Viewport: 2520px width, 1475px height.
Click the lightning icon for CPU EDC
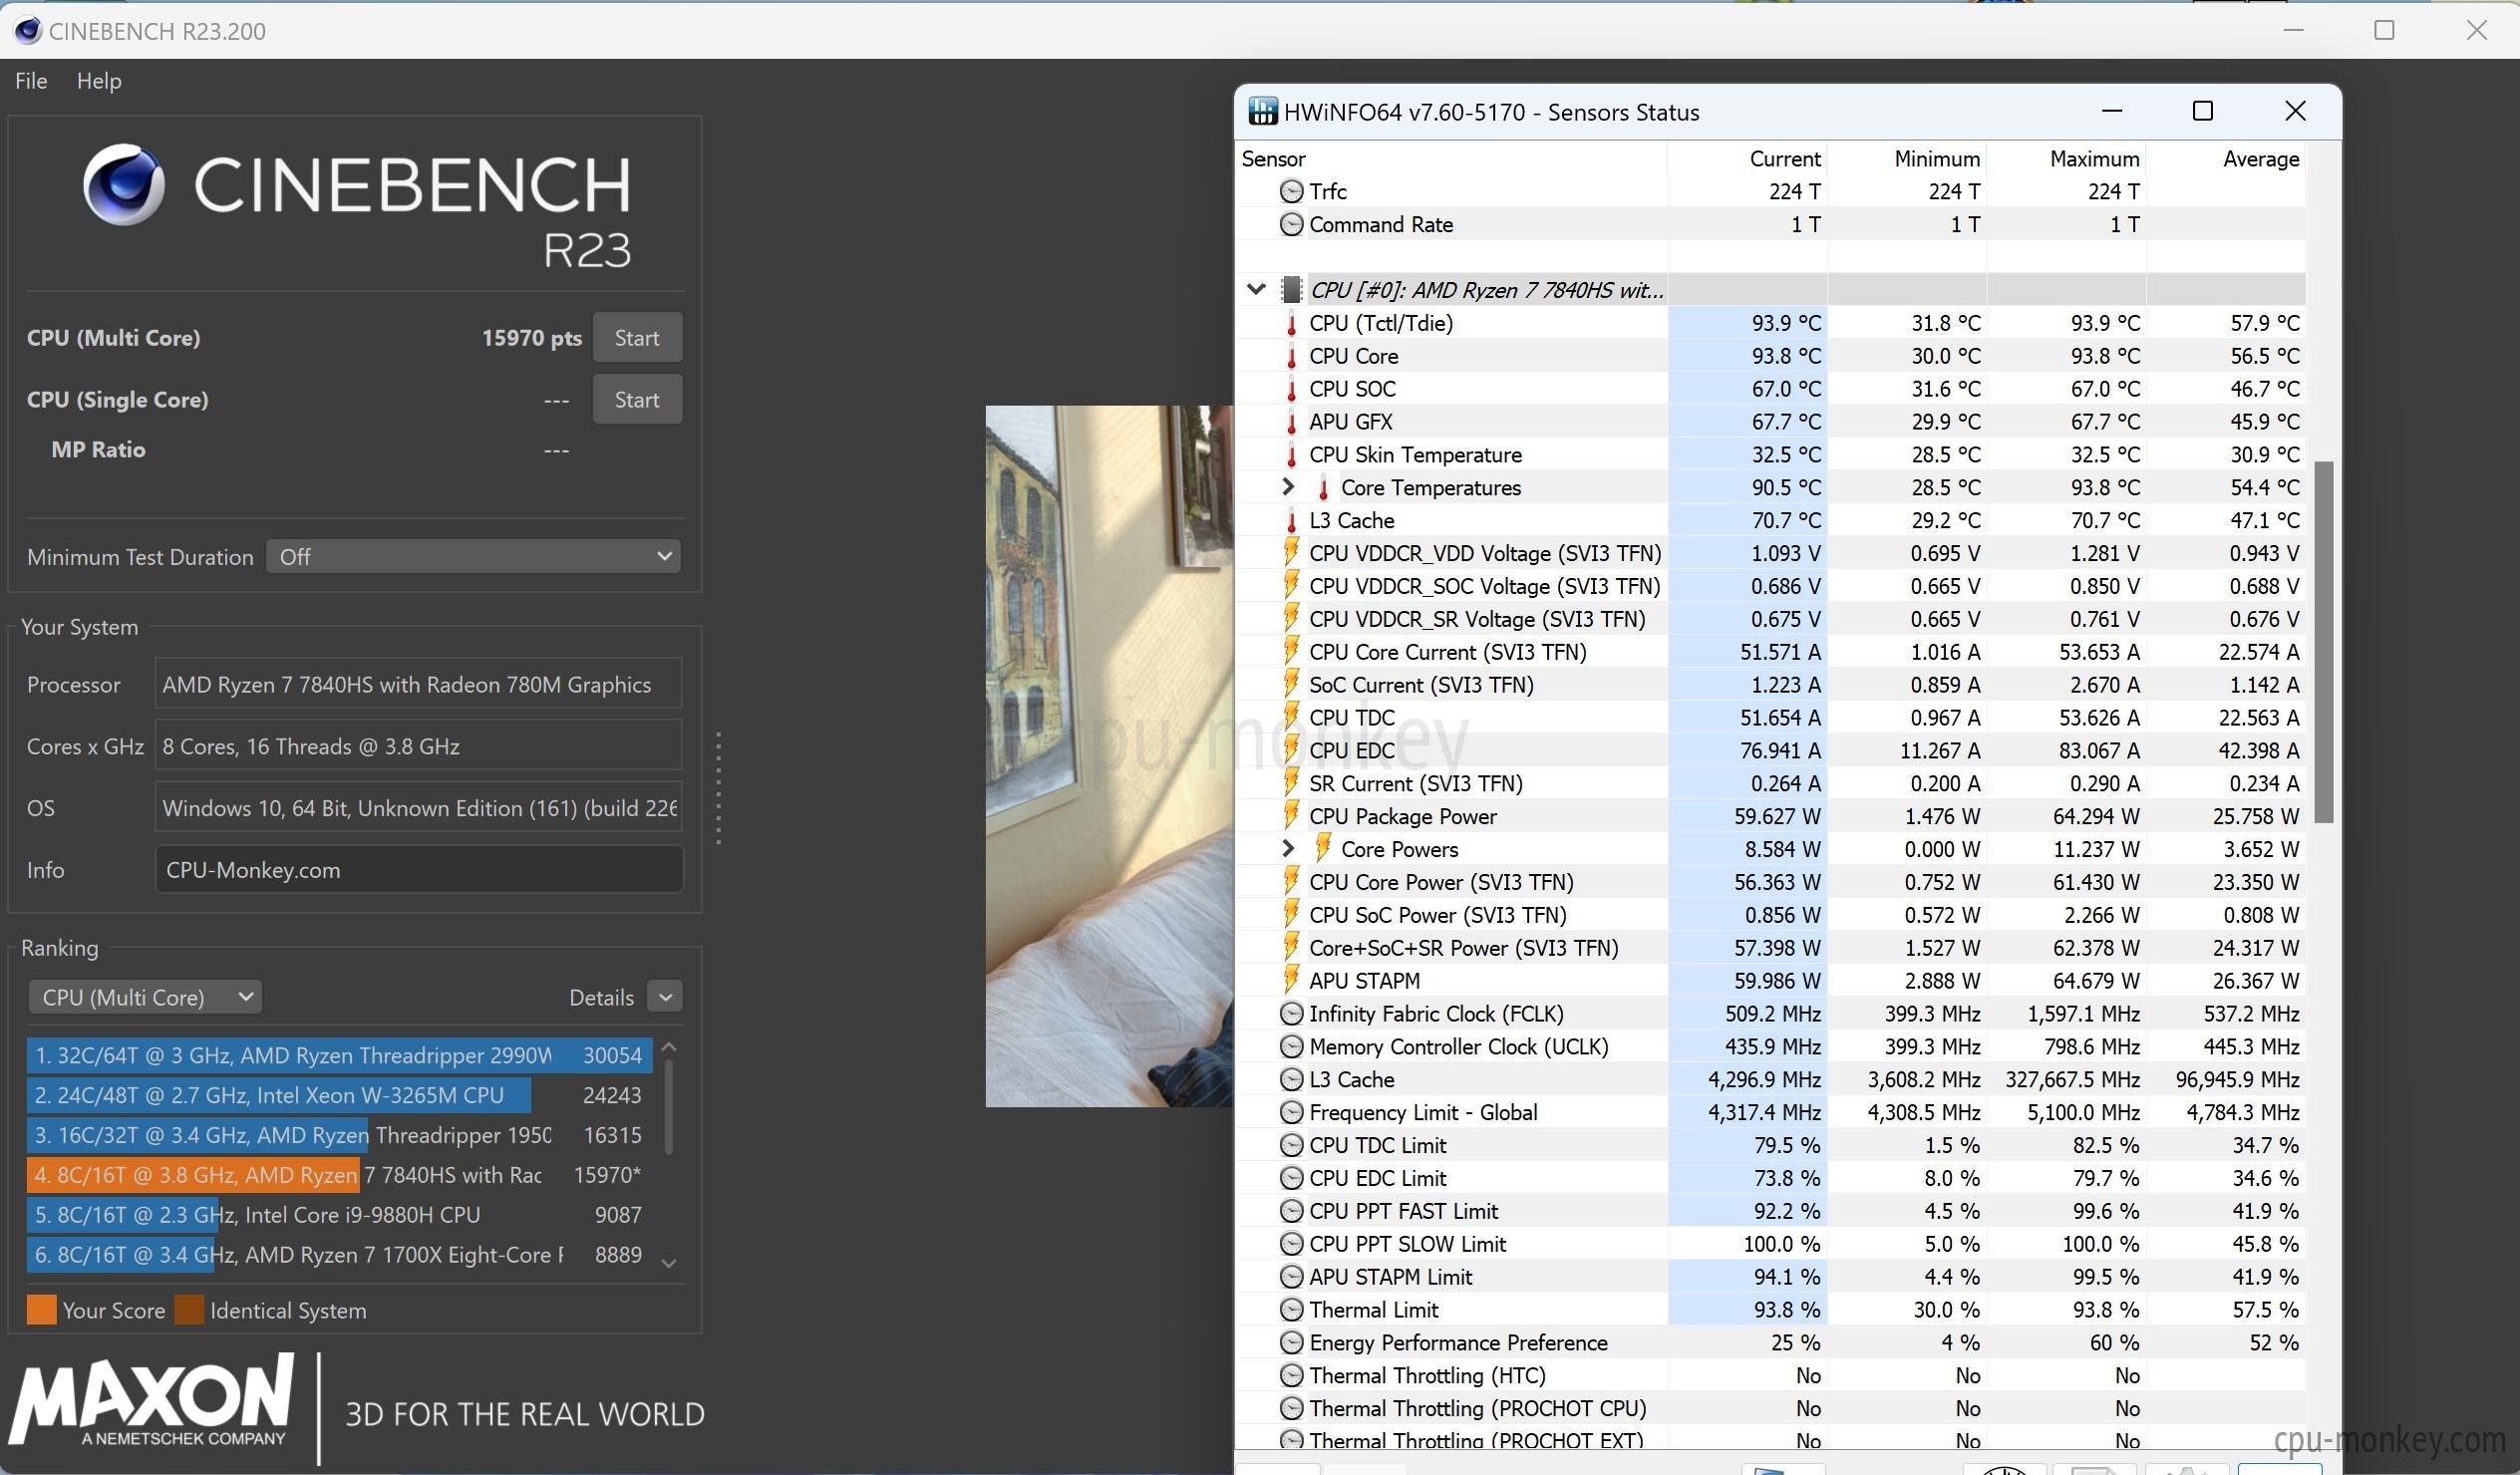(x=1291, y=750)
